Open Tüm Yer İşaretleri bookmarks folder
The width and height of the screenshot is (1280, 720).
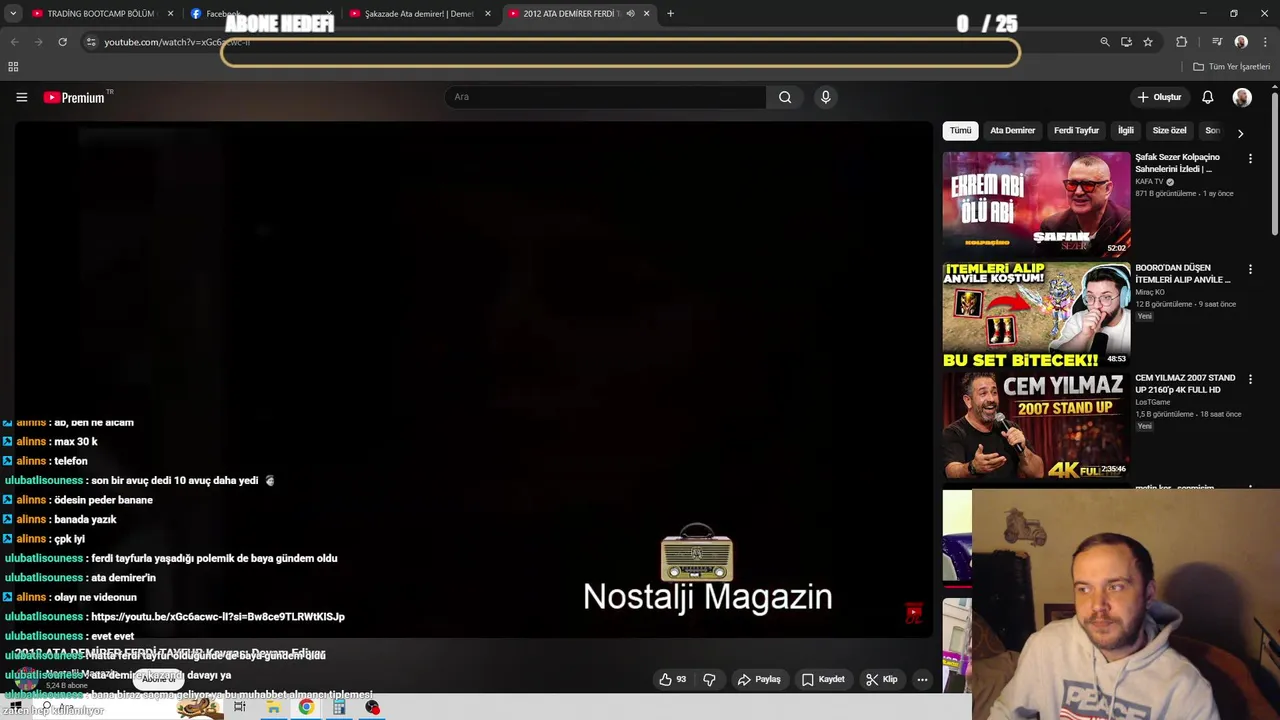(x=1231, y=67)
